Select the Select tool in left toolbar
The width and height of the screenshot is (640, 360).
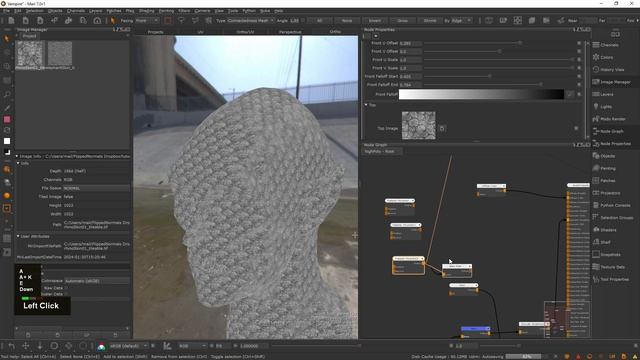7,38
